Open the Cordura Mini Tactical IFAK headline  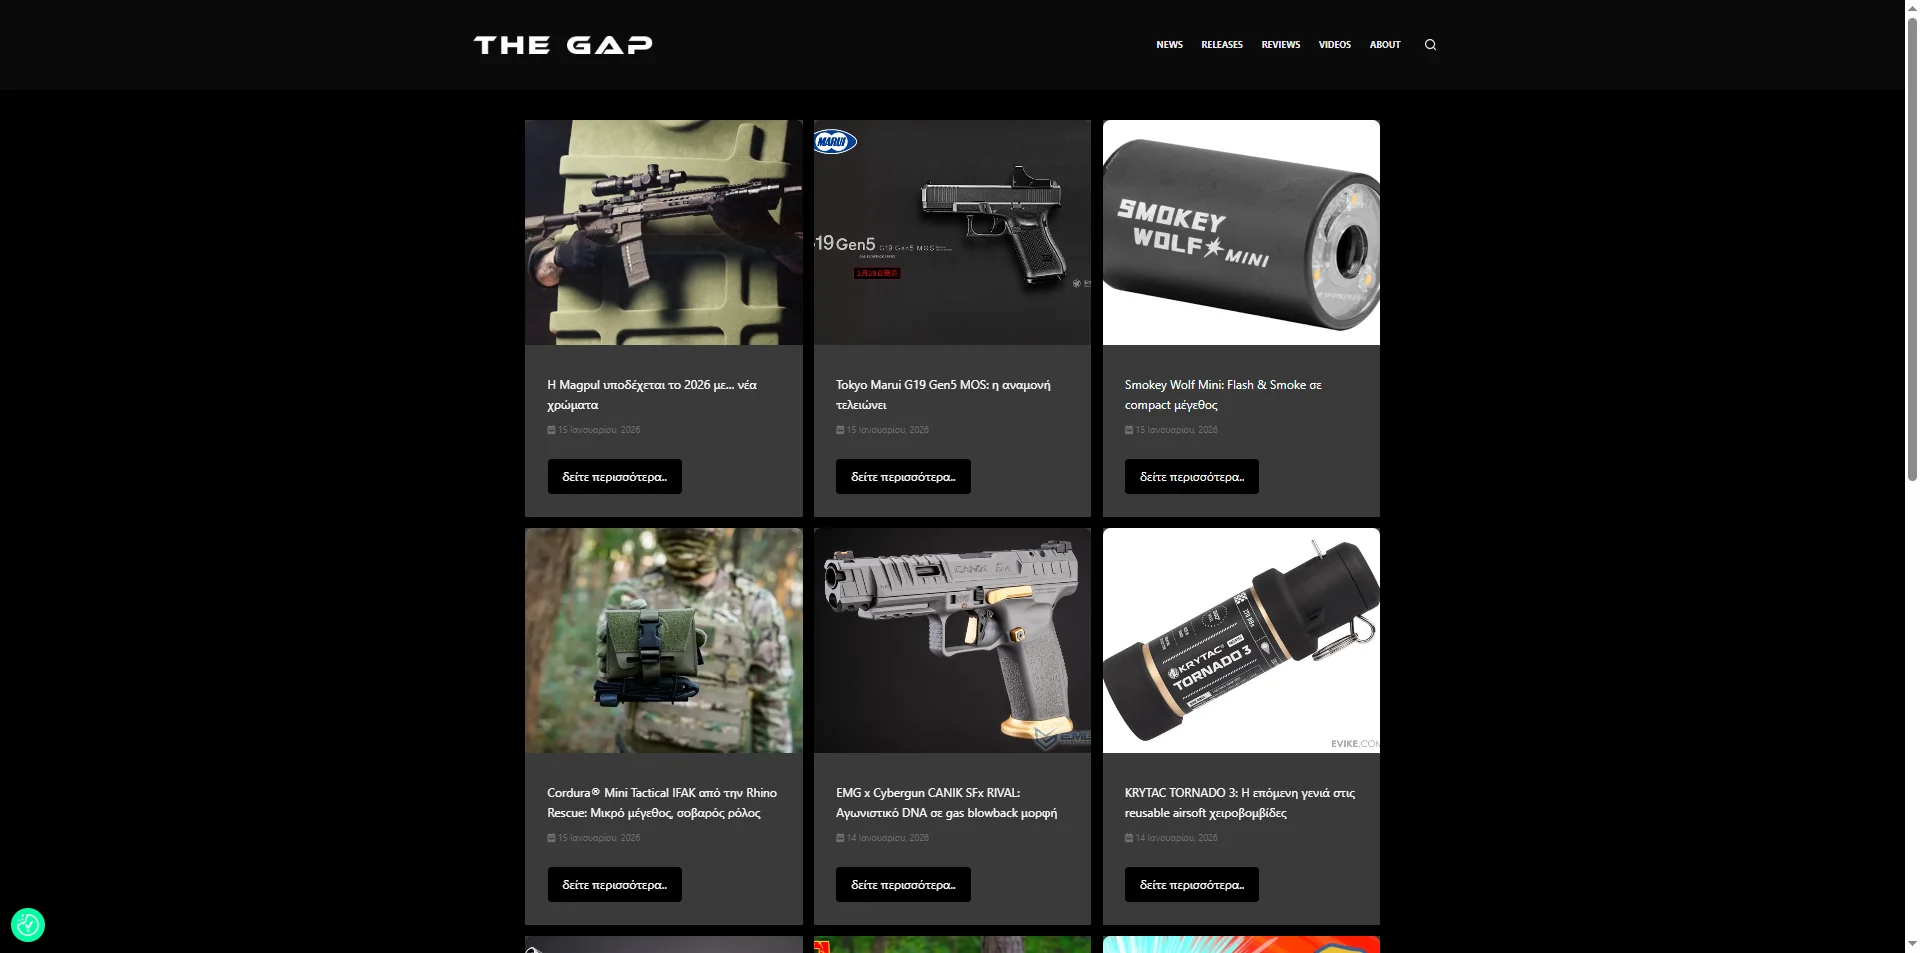click(x=662, y=803)
